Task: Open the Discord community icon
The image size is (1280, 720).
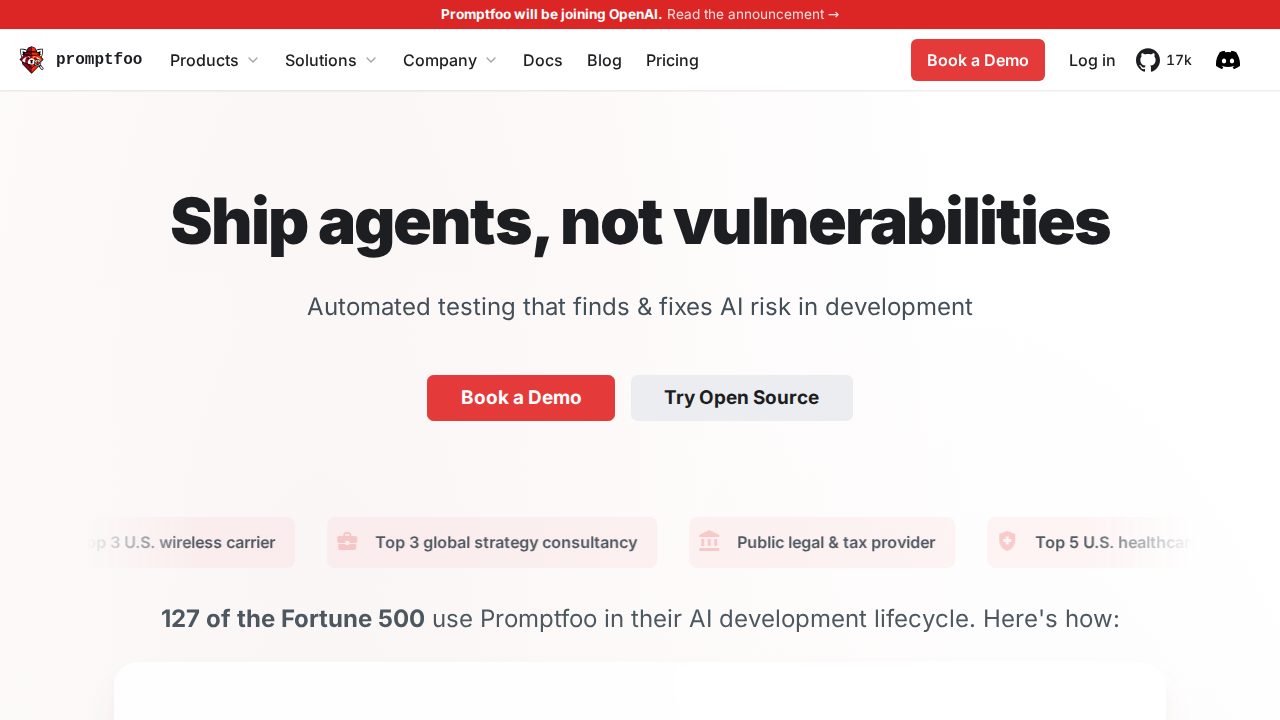Action: click(1228, 60)
